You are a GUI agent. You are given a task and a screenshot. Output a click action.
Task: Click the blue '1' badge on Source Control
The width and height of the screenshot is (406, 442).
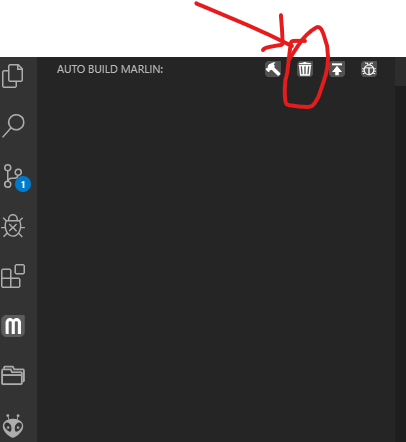[x=23, y=184]
